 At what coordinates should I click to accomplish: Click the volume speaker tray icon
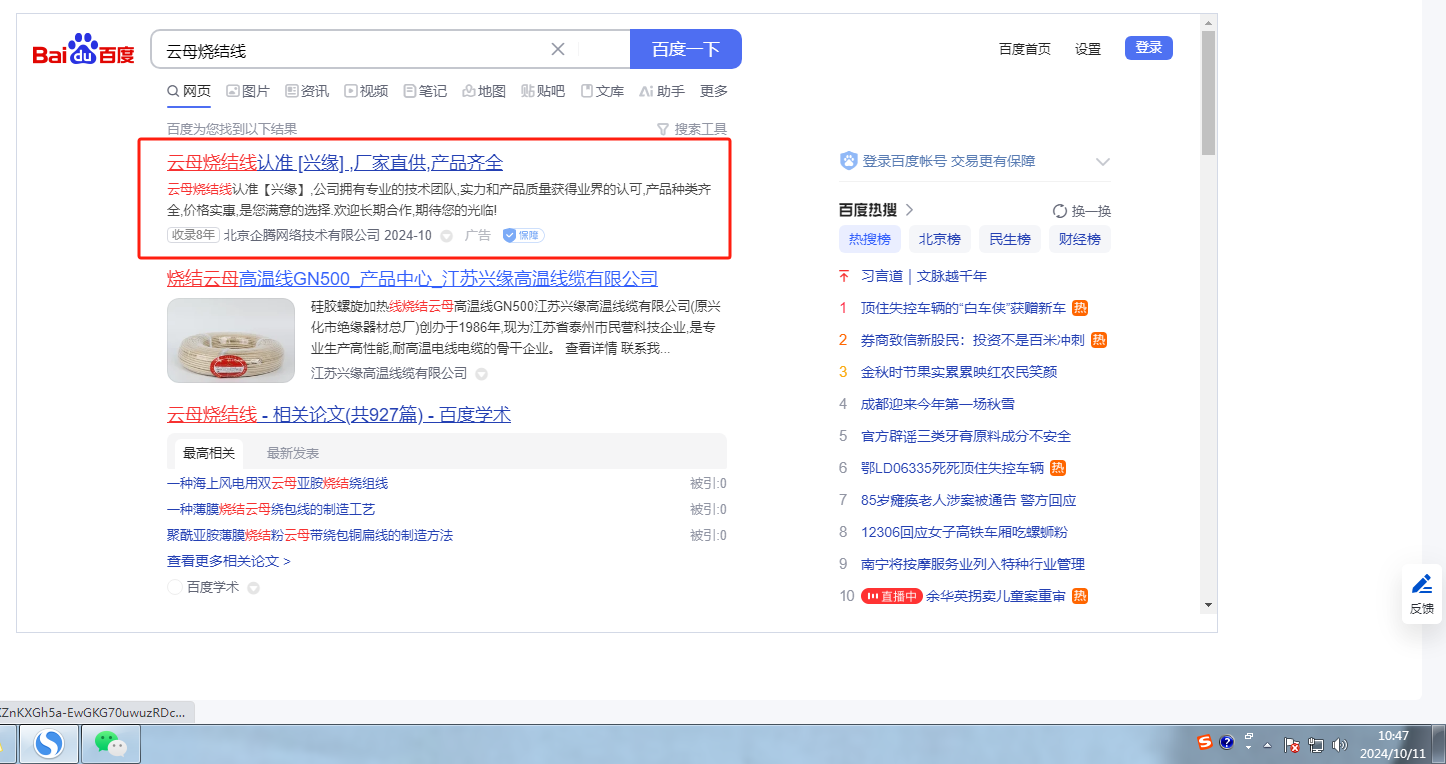point(1340,745)
